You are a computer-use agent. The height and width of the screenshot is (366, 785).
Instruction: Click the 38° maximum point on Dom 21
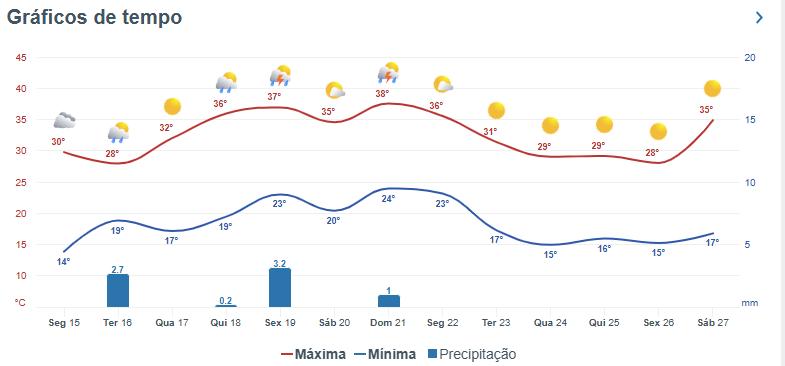tap(389, 104)
